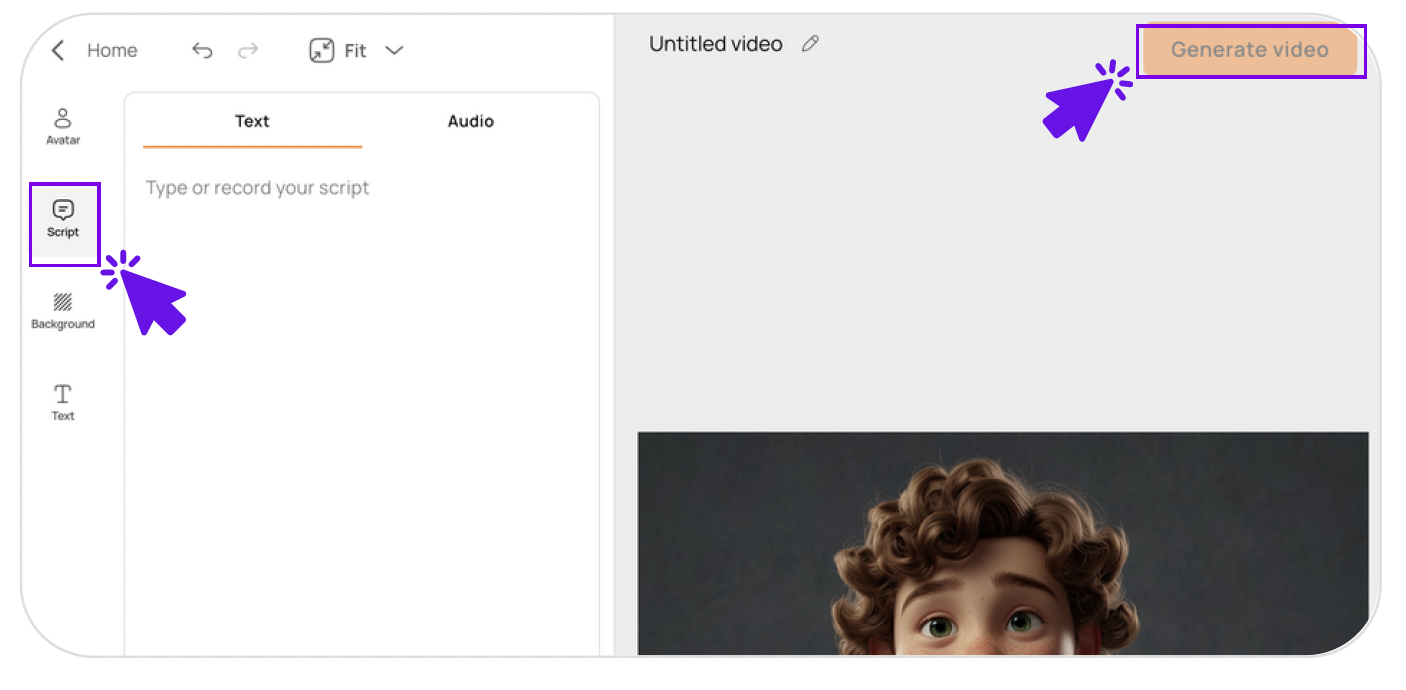Click the Home link
The image size is (1406, 690).
tap(112, 50)
